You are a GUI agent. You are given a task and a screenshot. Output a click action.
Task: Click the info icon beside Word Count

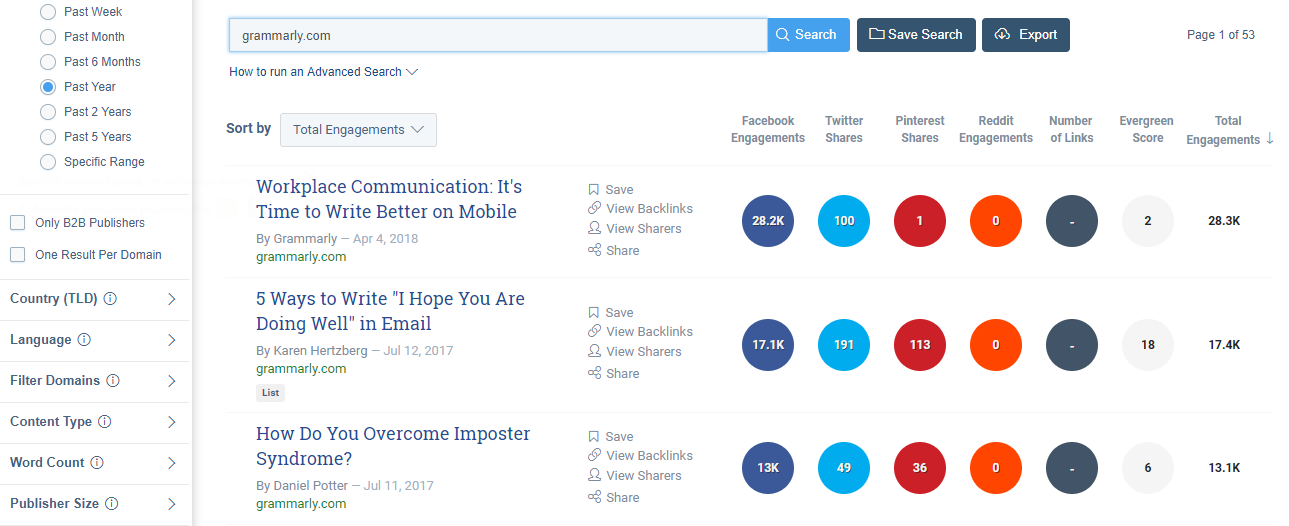click(x=96, y=463)
